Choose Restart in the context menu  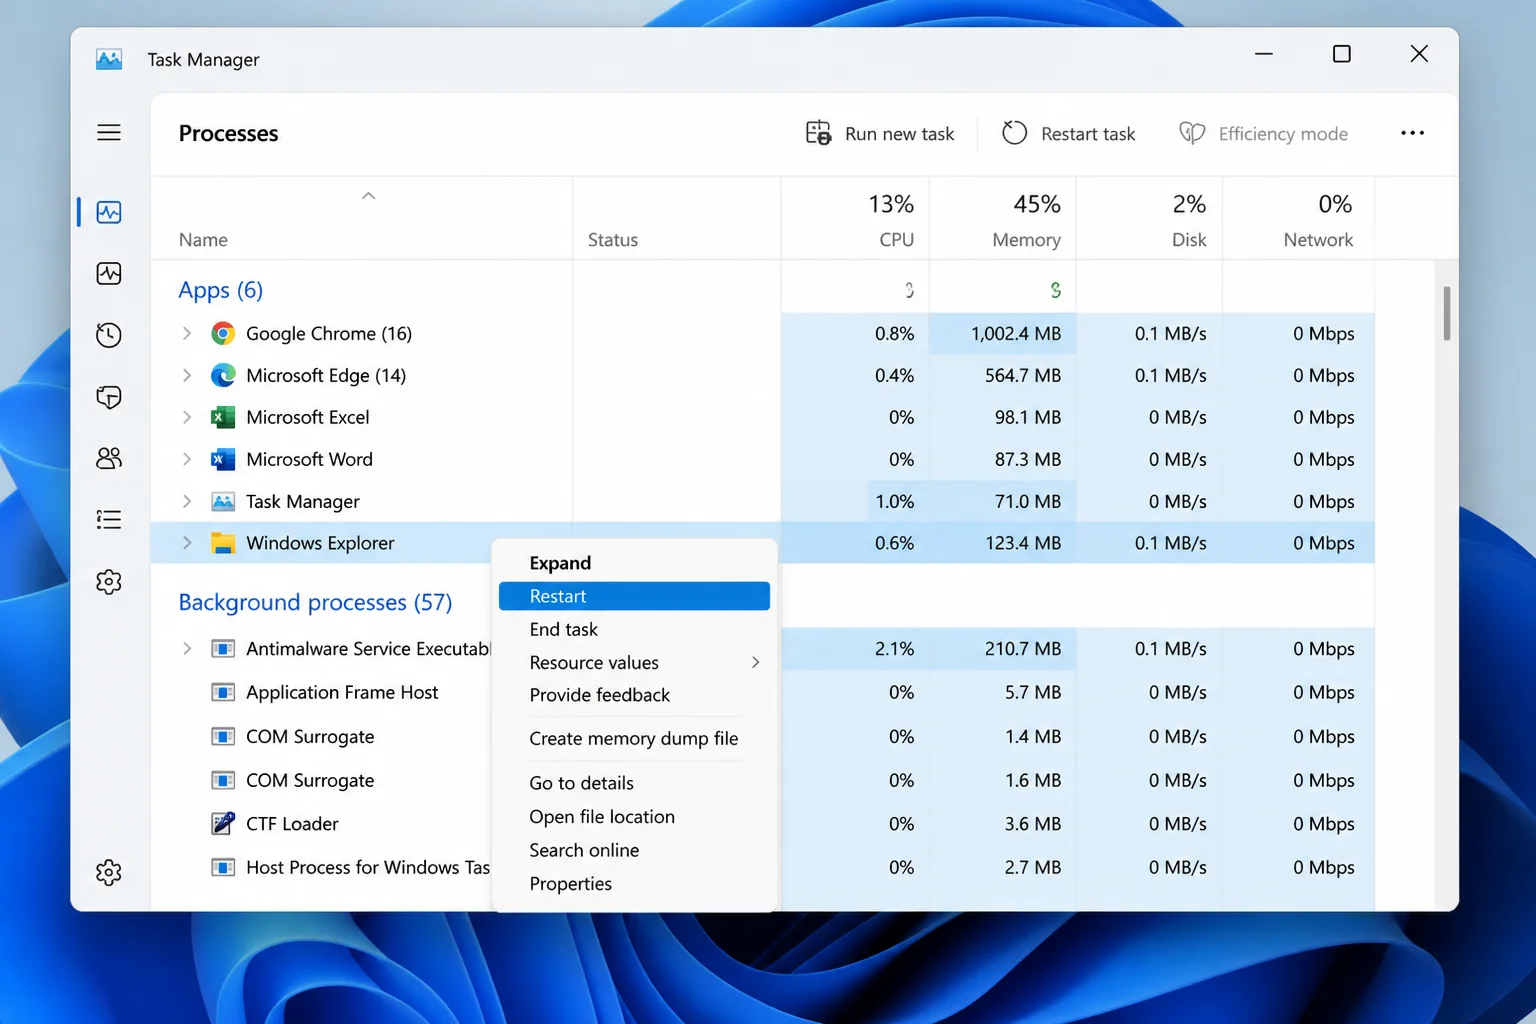(x=634, y=596)
